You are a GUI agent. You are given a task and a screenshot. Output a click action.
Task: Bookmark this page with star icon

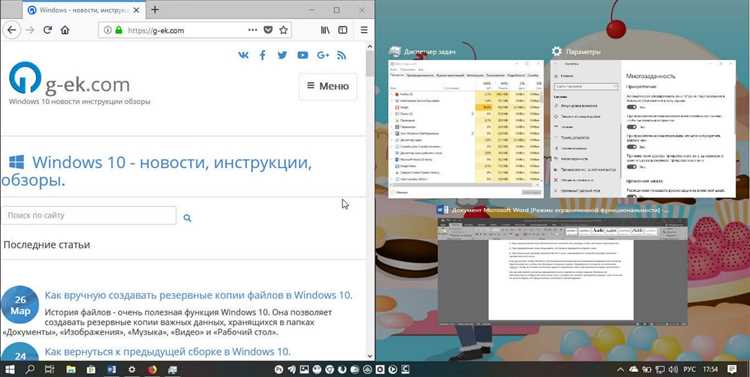pos(284,30)
